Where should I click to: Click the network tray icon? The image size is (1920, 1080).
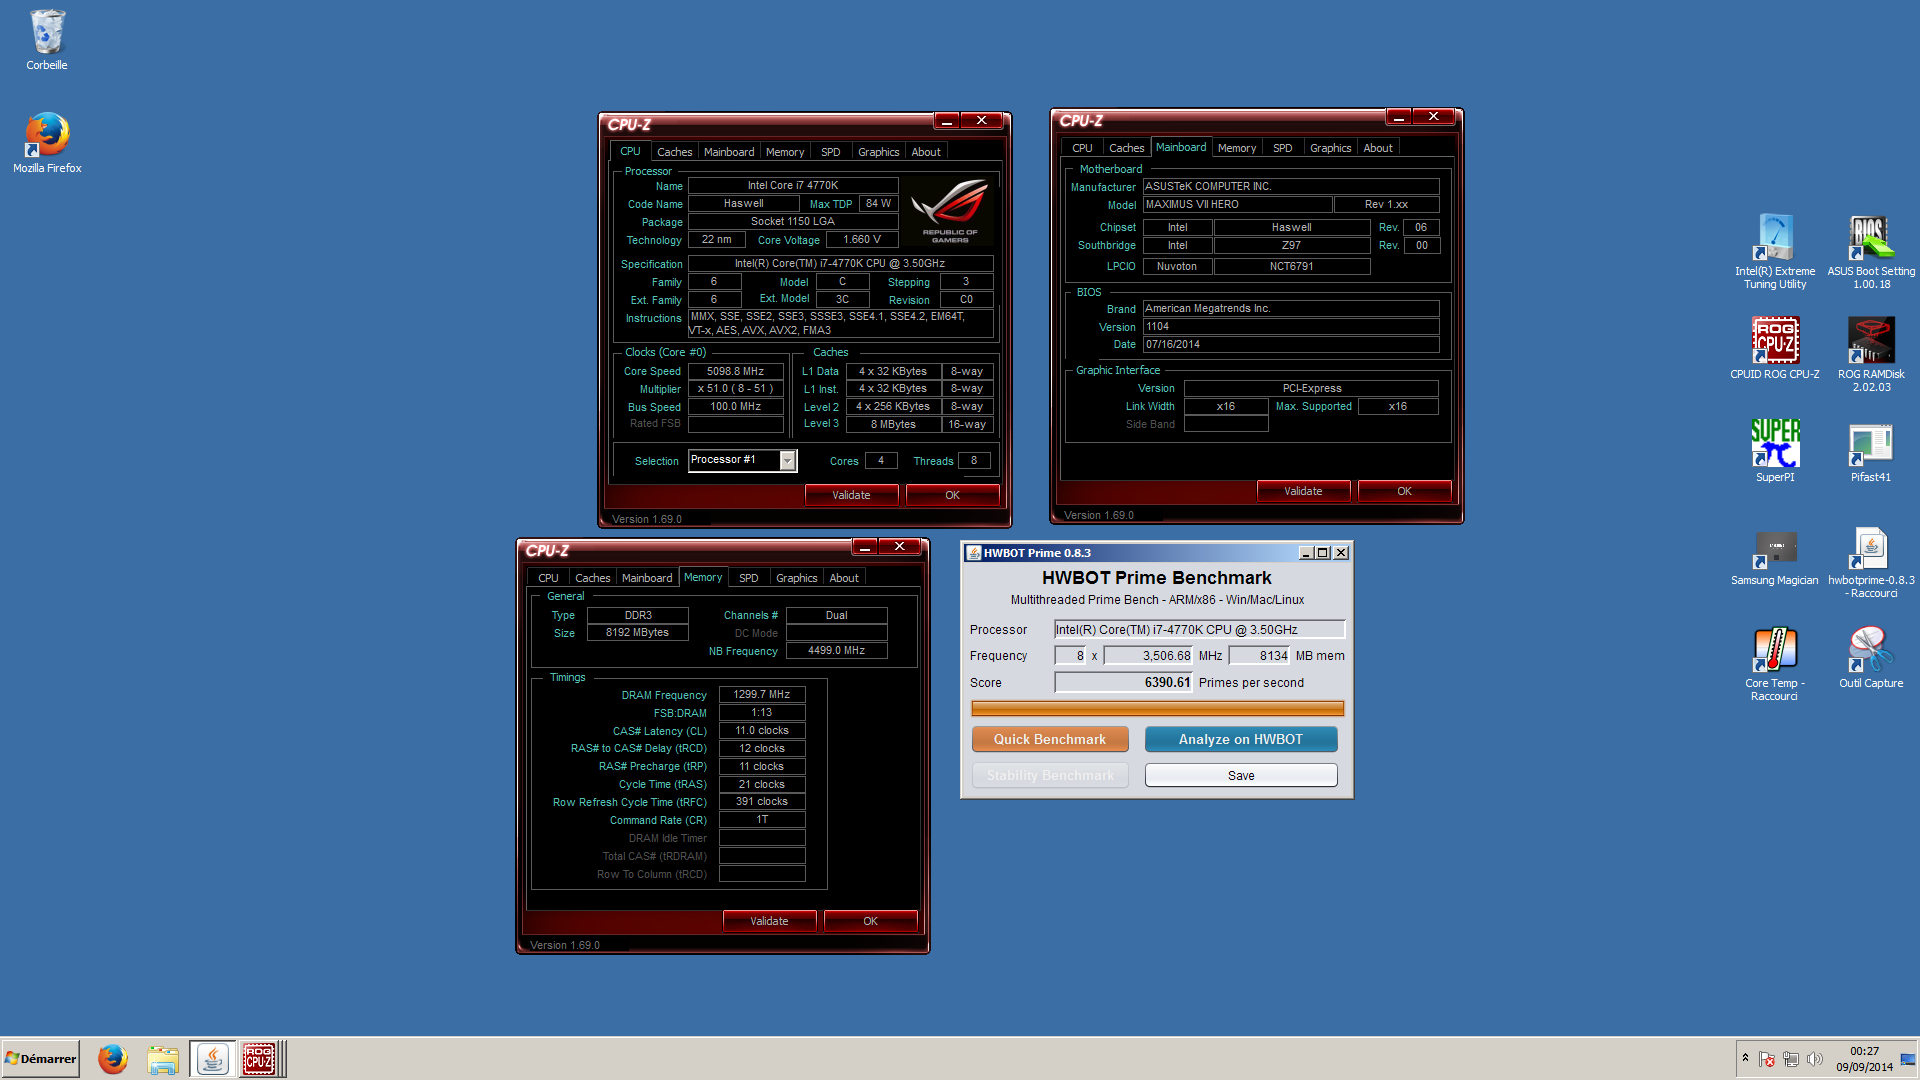(x=1791, y=1059)
